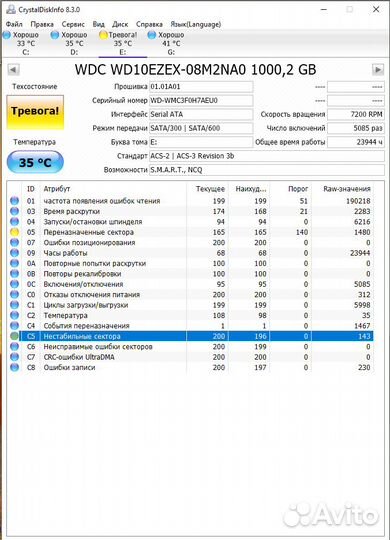Select row Неисправимые ошибки секторов
This screenshot has width=390, height=540.
pos(191,346)
